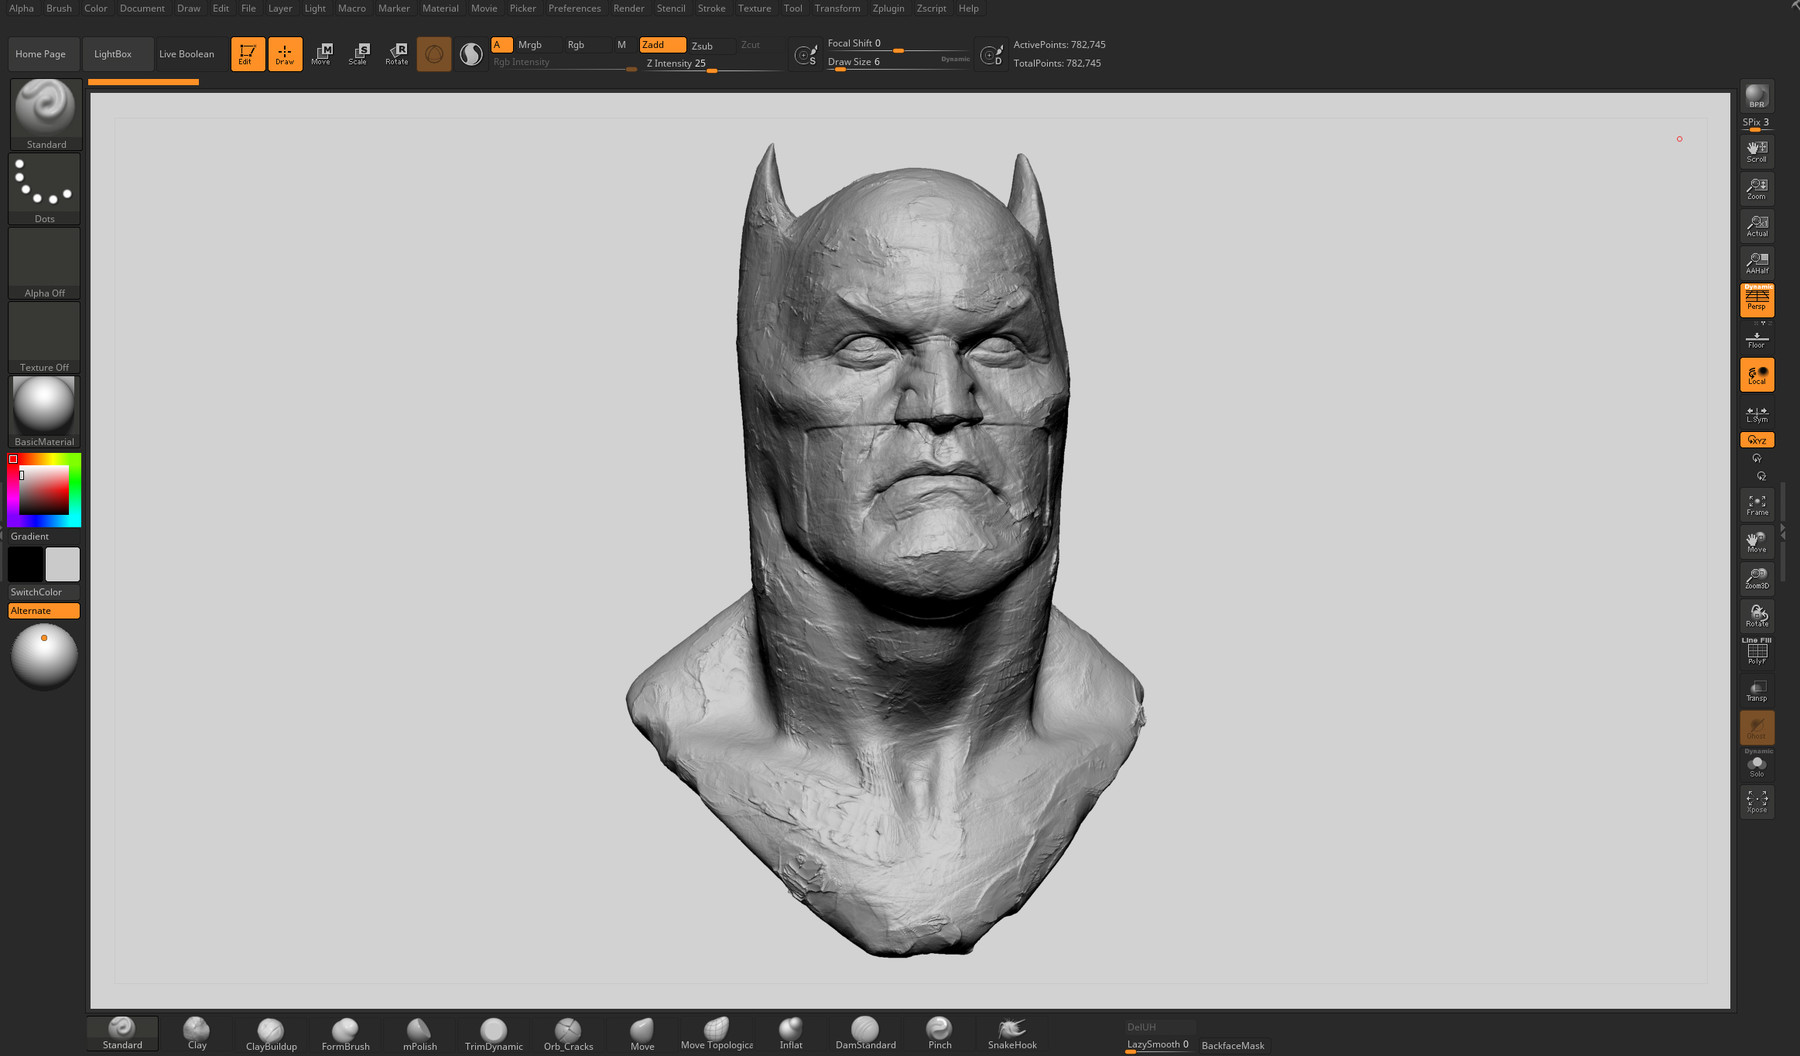Select the DamStandard brush
This screenshot has height=1056, width=1800.
click(x=864, y=1034)
